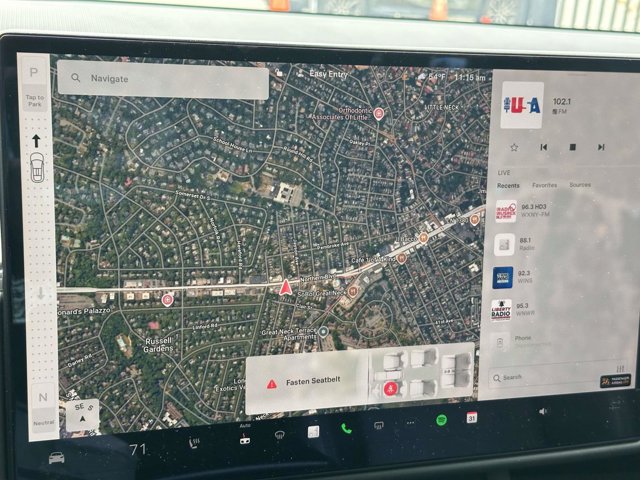
Task: Tap the Cafe restaurant pin on the map
Action: coord(402,258)
